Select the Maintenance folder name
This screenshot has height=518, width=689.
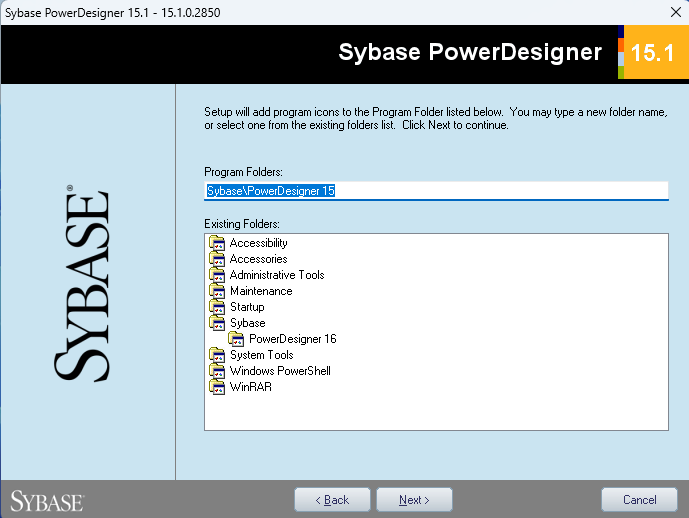(261, 291)
